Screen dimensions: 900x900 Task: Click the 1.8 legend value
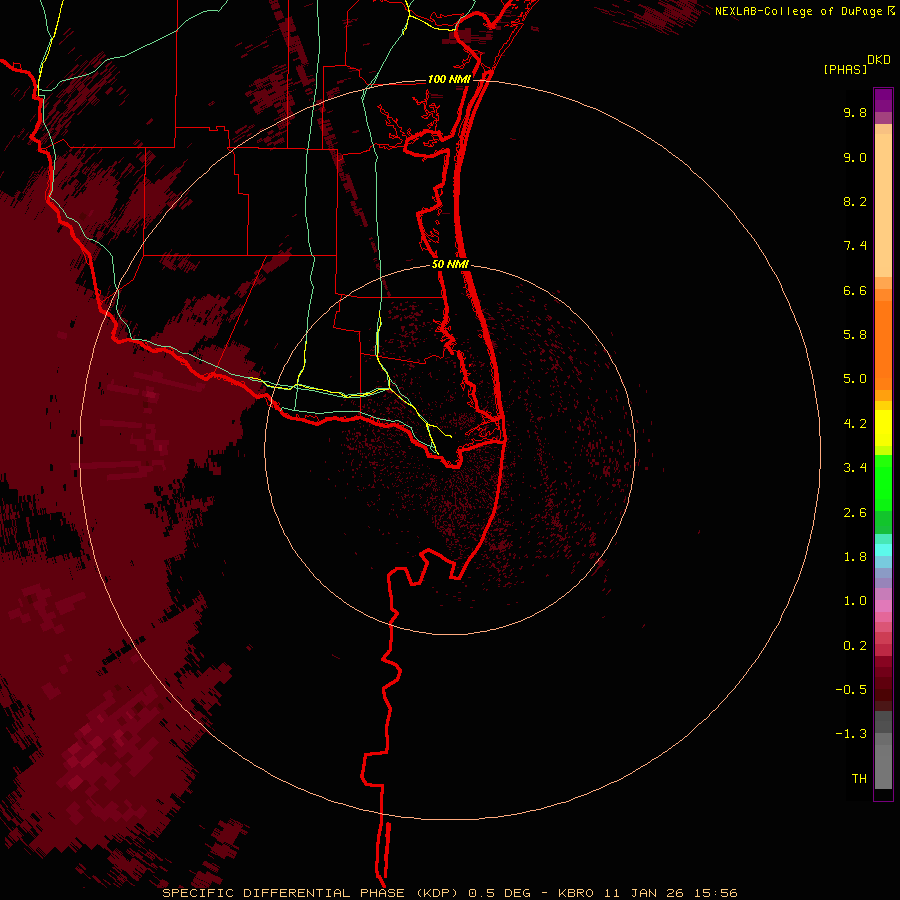(855, 557)
